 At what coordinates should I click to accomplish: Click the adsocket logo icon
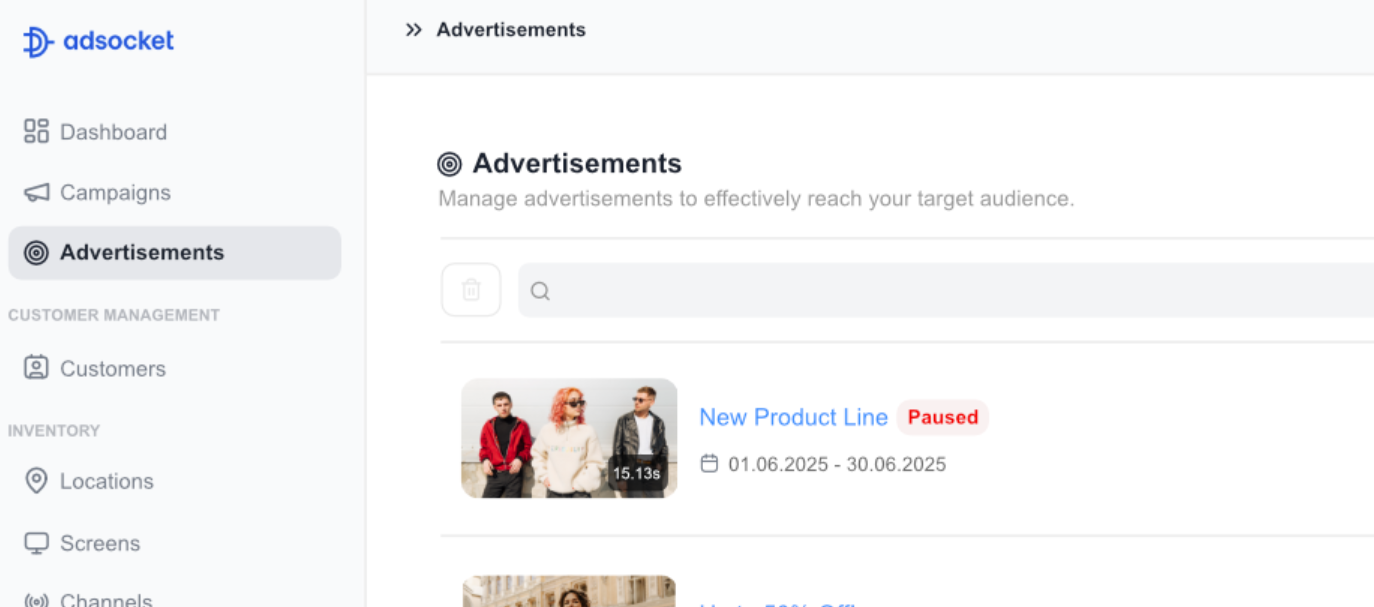click(x=37, y=42)
